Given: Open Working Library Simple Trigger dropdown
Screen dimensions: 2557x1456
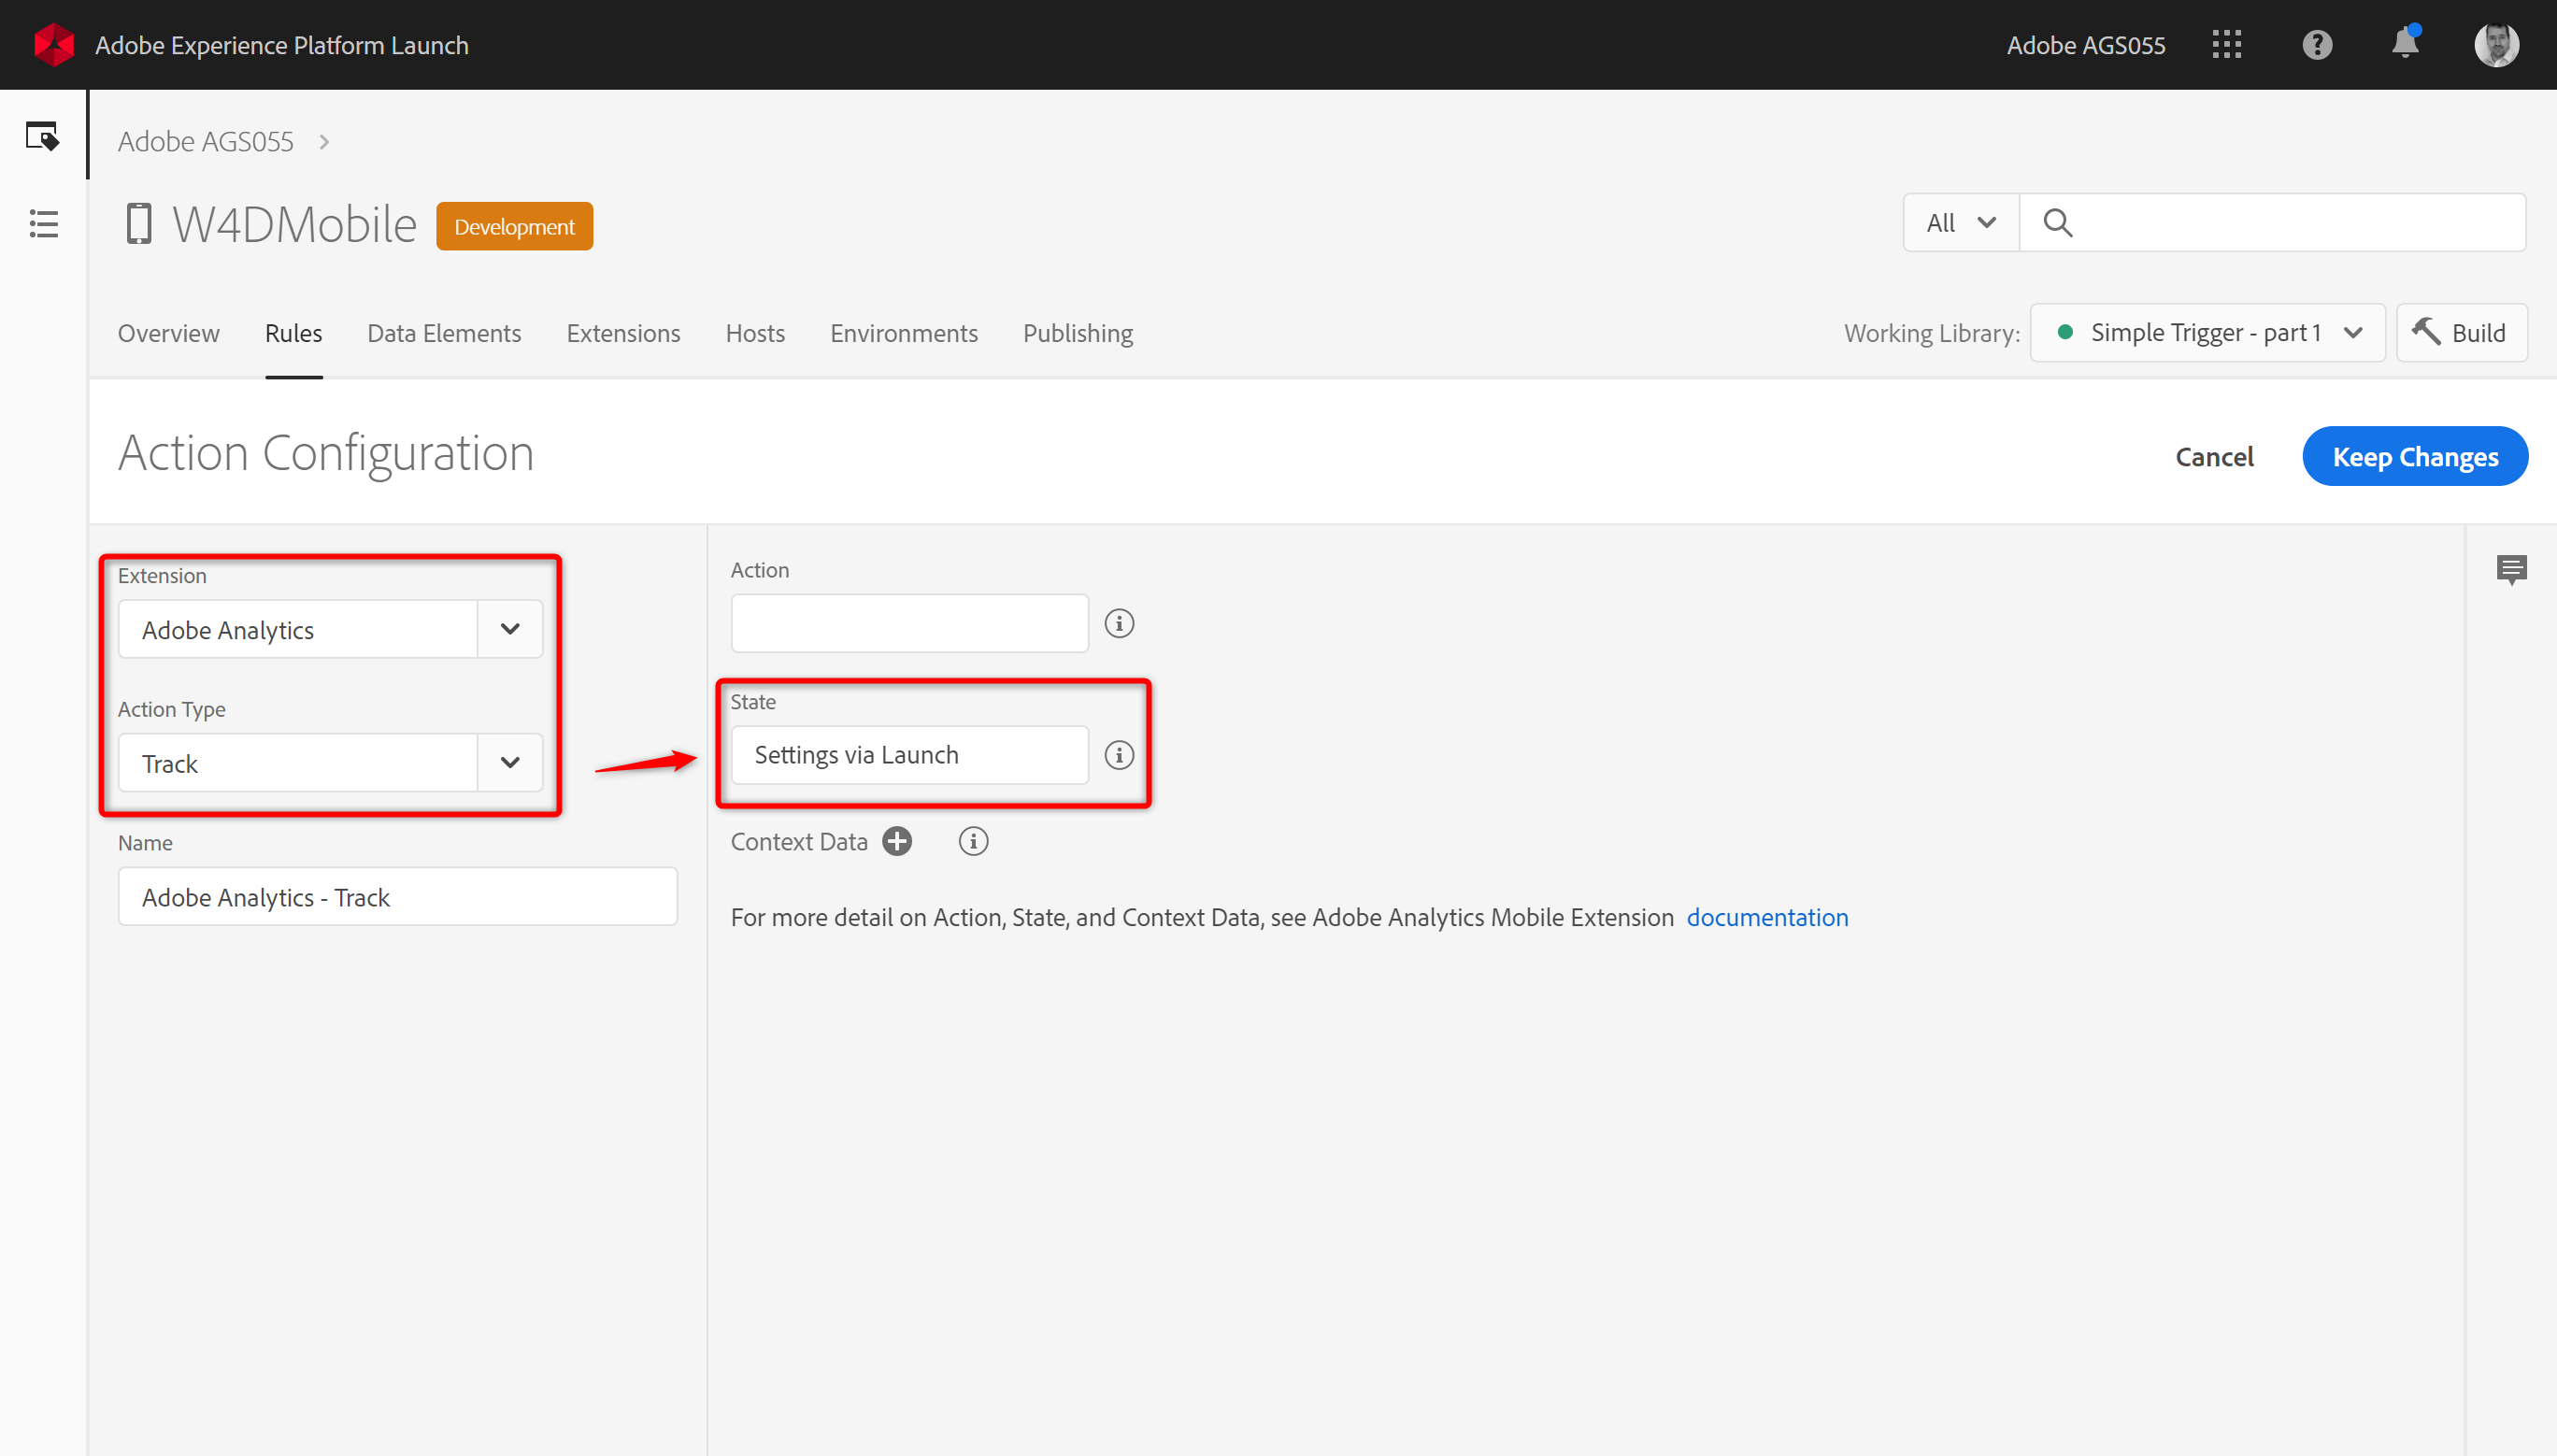Looking at the screenshot, I should (x=2207, y=333).
